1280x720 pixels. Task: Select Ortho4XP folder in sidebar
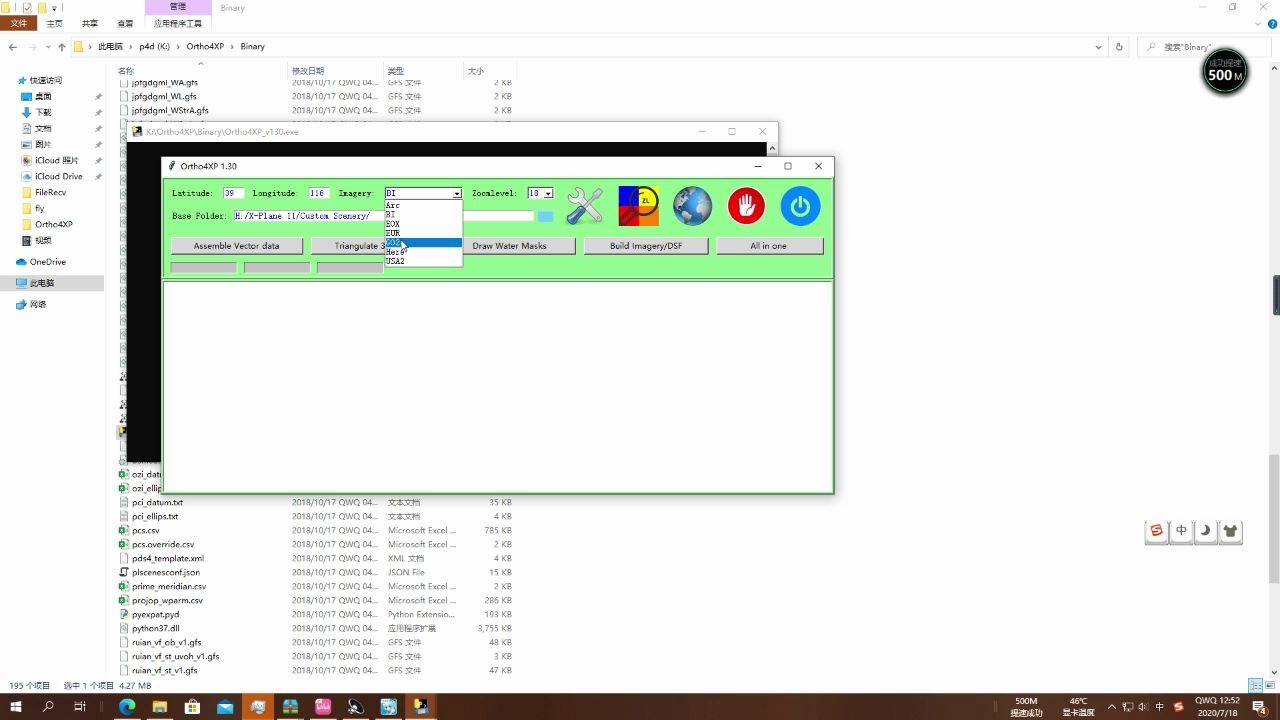pos(53,224)
